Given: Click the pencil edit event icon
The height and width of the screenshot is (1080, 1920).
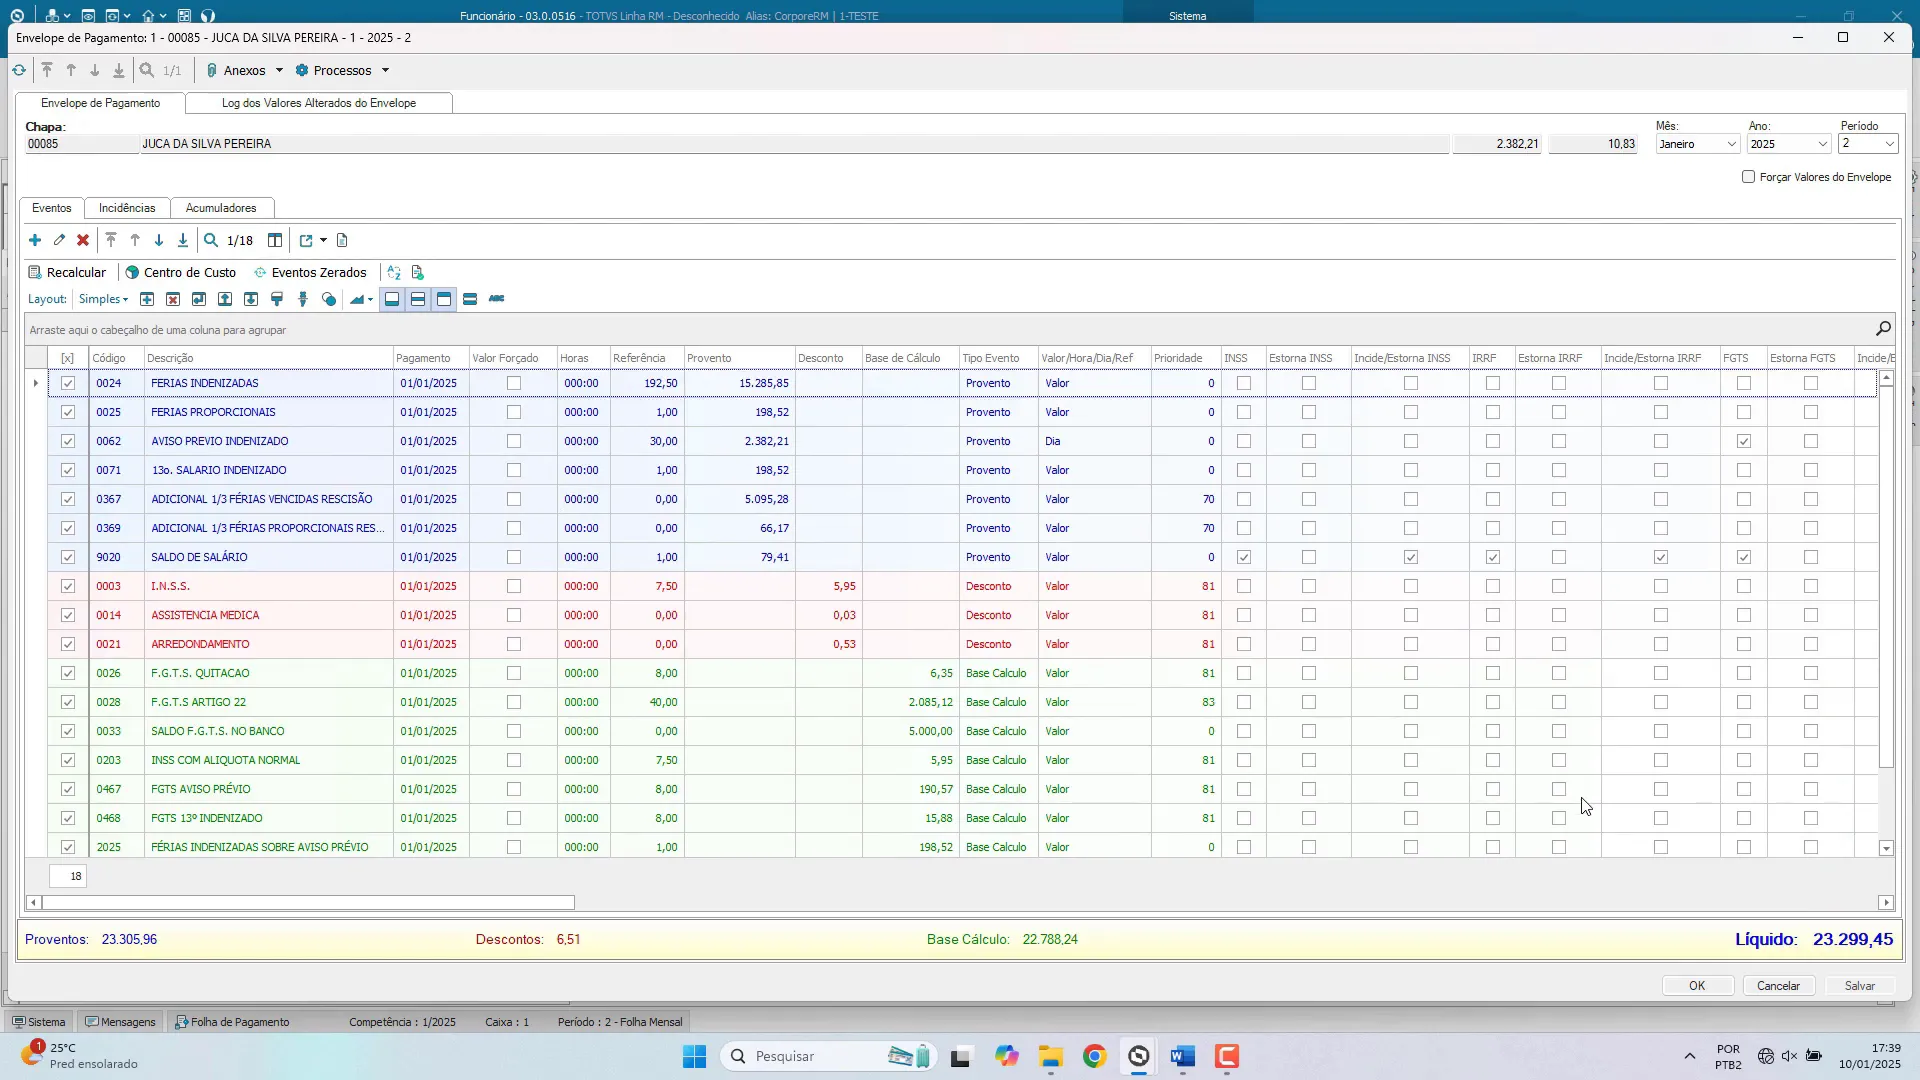Looking at the screenshot, I should [x=59, y=240].
